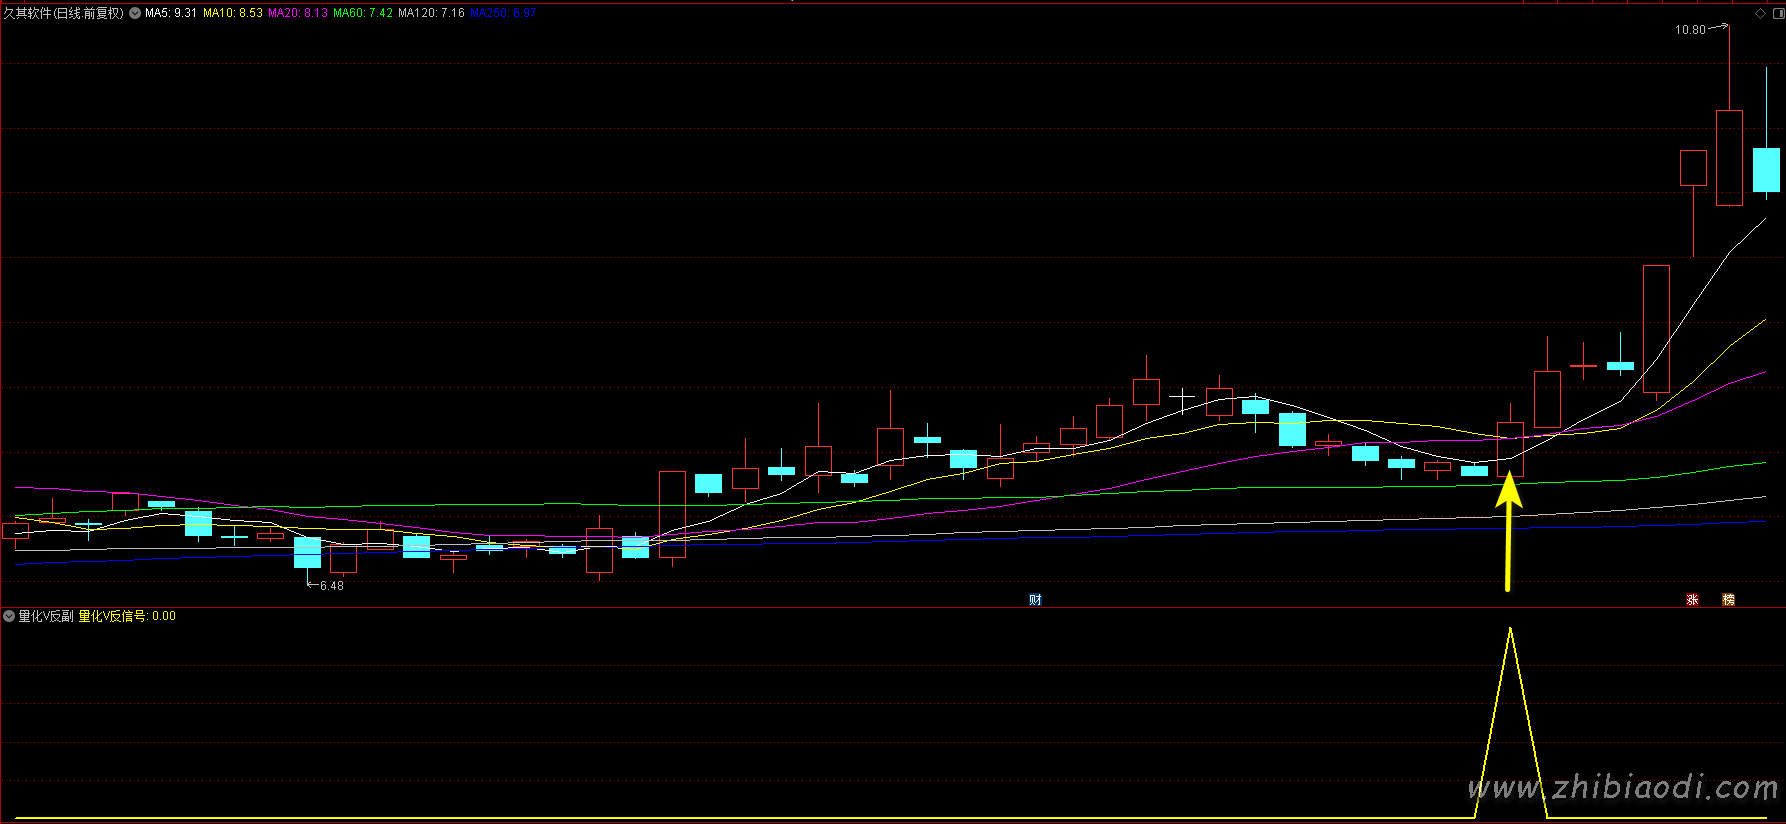Select the magenta MA20 indicator label

pyautogui.click(x=298, y=13)
